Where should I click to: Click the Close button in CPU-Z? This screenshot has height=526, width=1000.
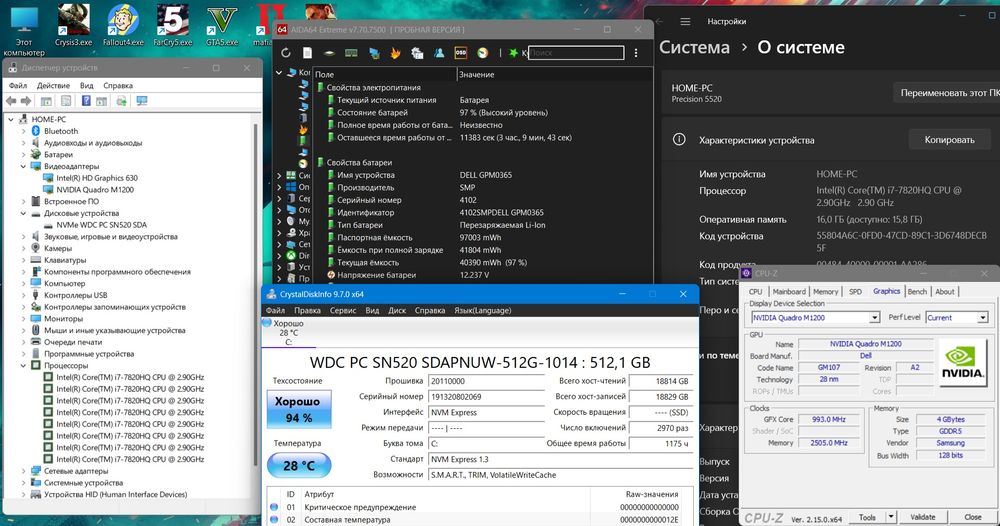973,517
